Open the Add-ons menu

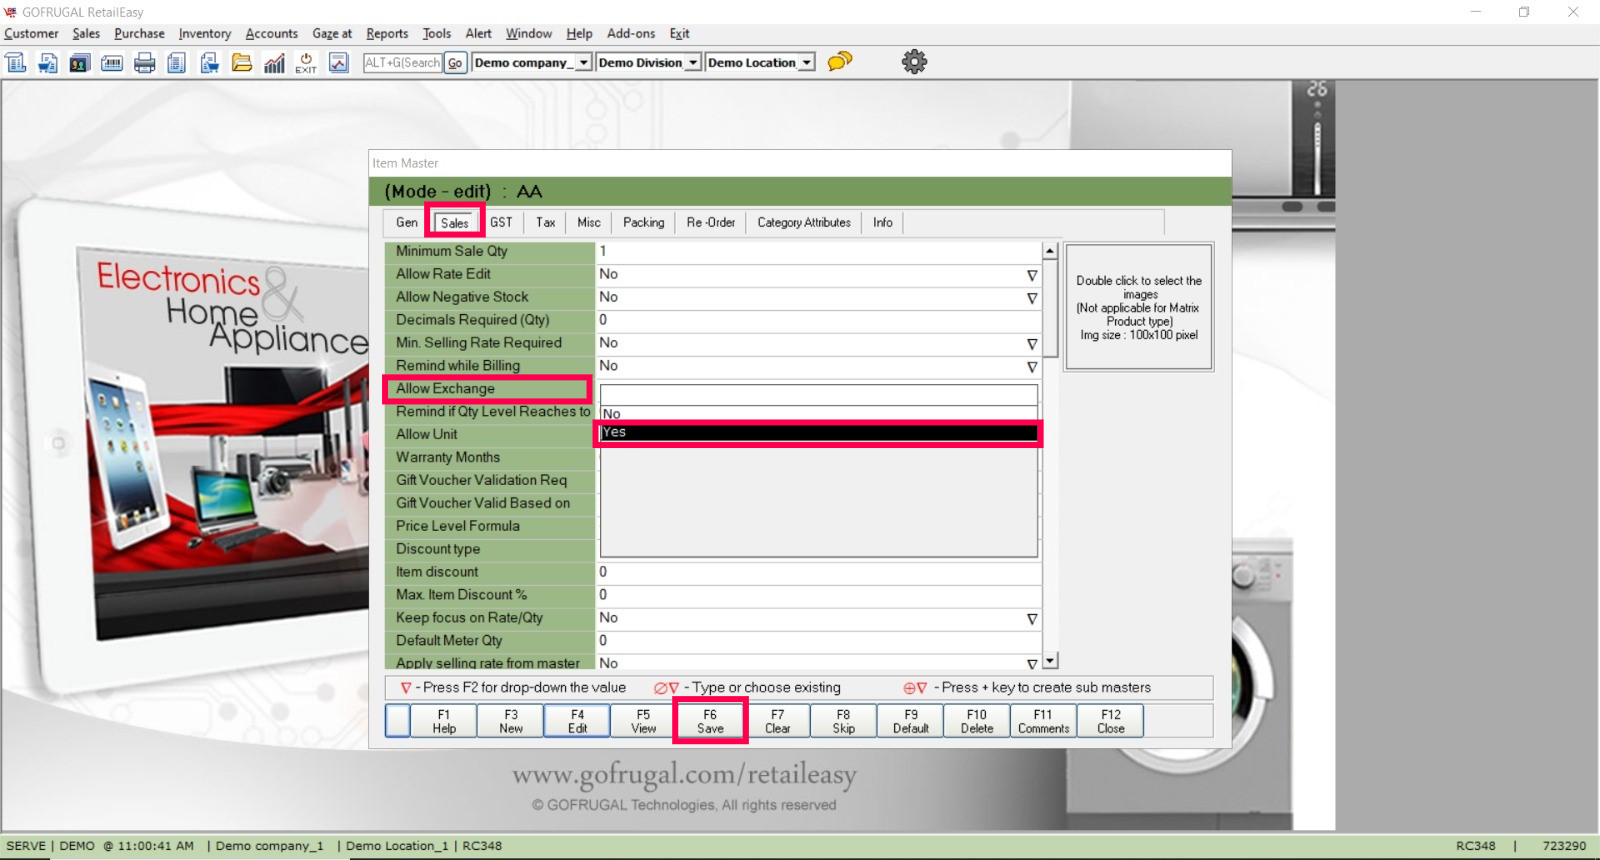click(631, 34)
